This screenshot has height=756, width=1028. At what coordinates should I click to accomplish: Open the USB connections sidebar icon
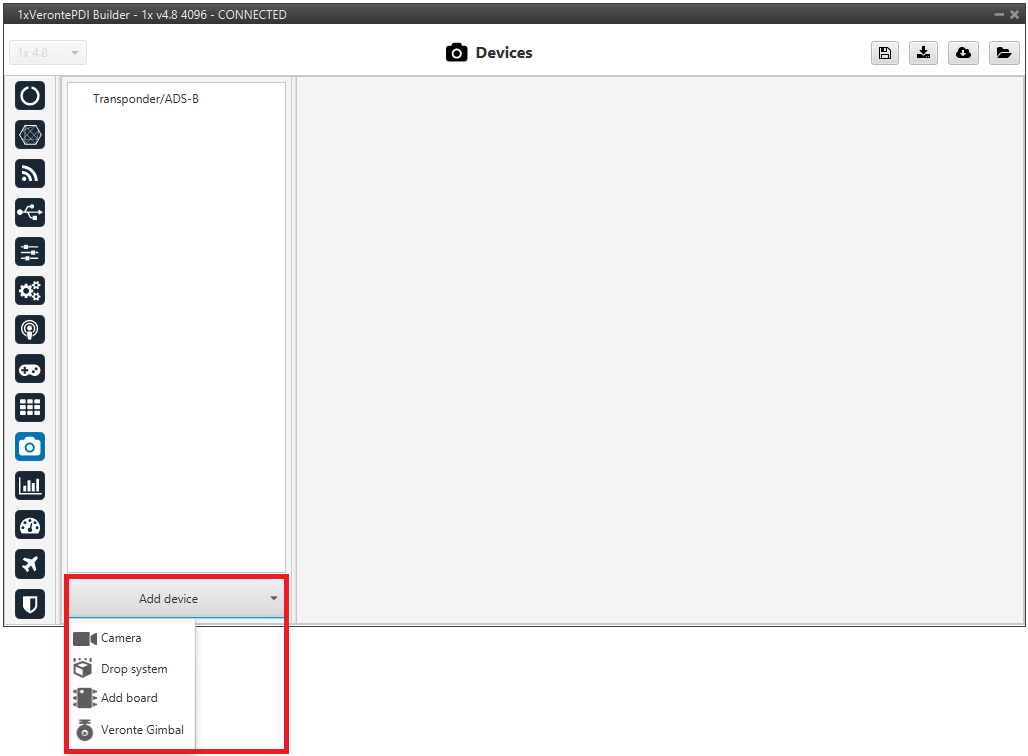30,212
